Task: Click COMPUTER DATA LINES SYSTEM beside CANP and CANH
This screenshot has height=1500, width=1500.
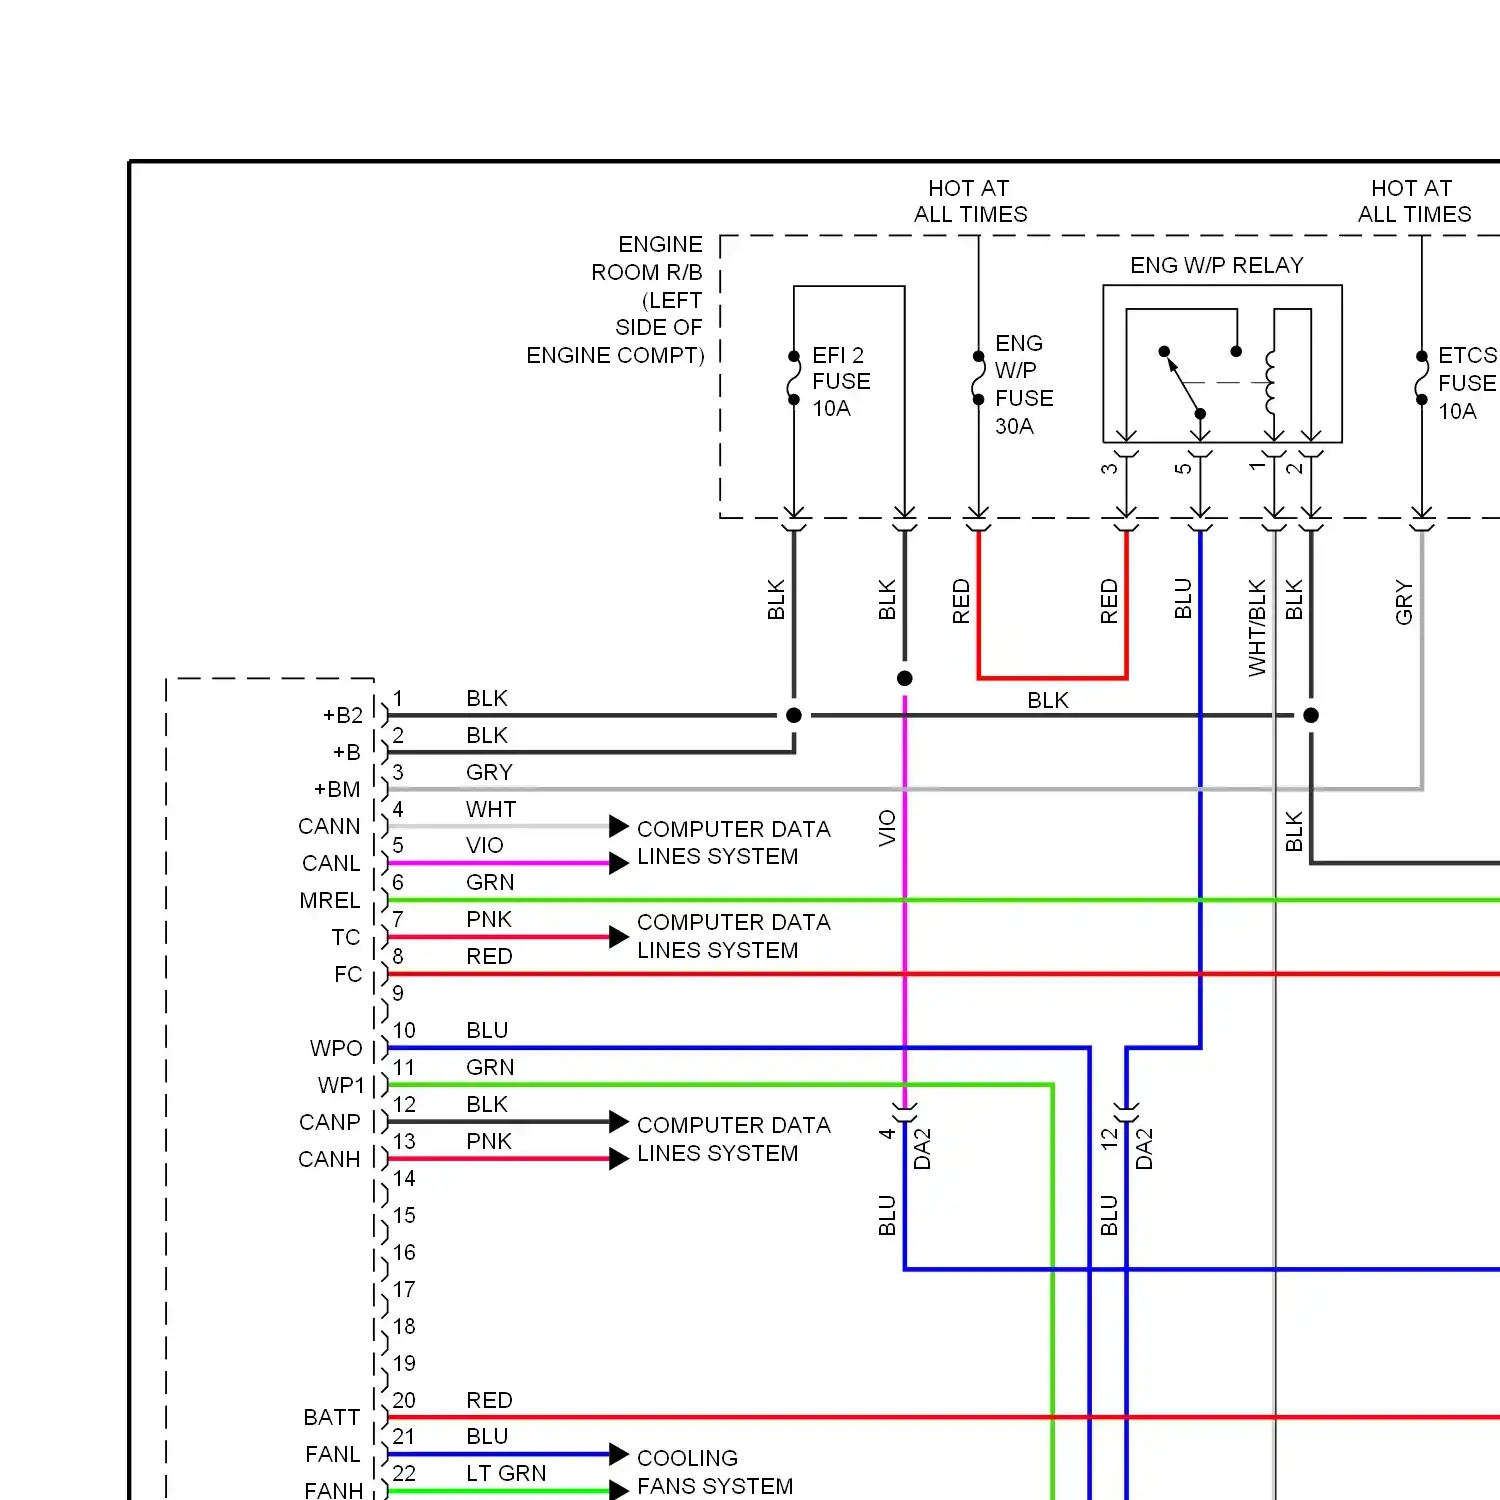Action: pos(734,1139)
